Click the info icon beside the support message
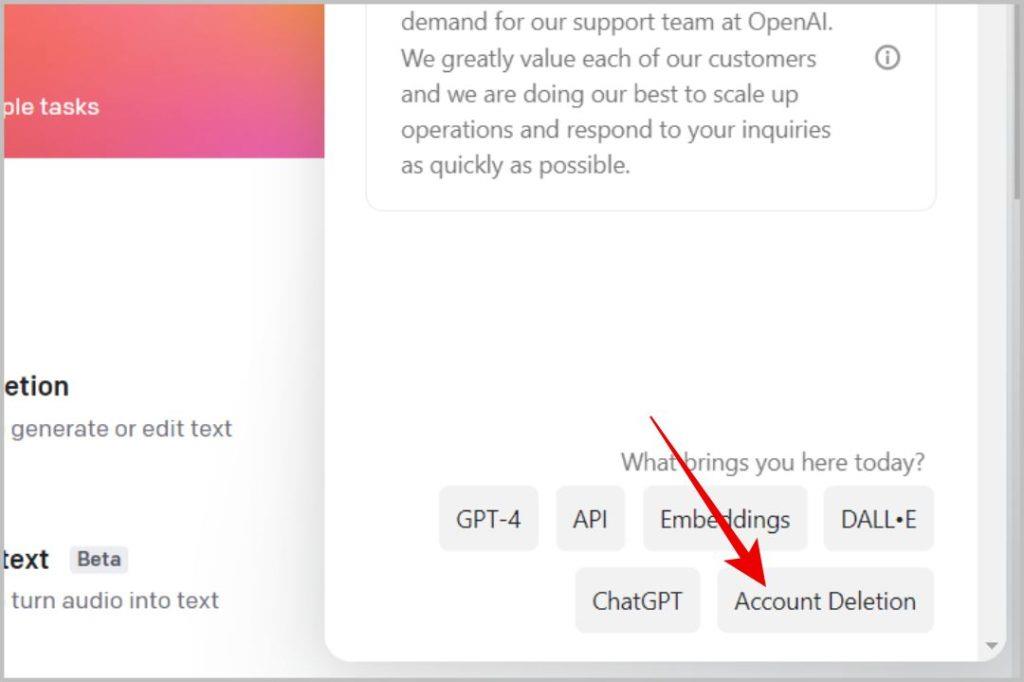The width and height of the screenshot is (1024, 682). [887, 58]
